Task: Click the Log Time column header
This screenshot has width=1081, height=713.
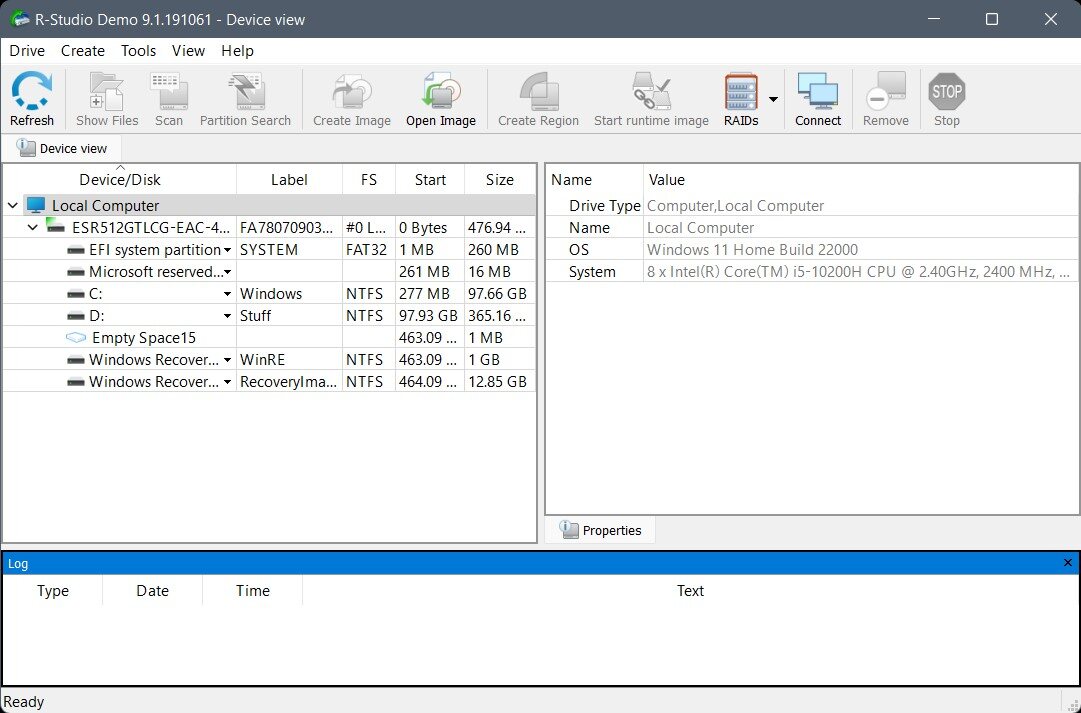Action: 252,590
